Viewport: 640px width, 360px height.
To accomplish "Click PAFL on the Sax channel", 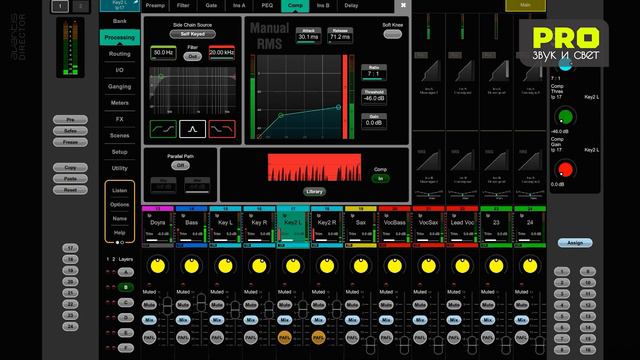I will click(x=352, y=338).
